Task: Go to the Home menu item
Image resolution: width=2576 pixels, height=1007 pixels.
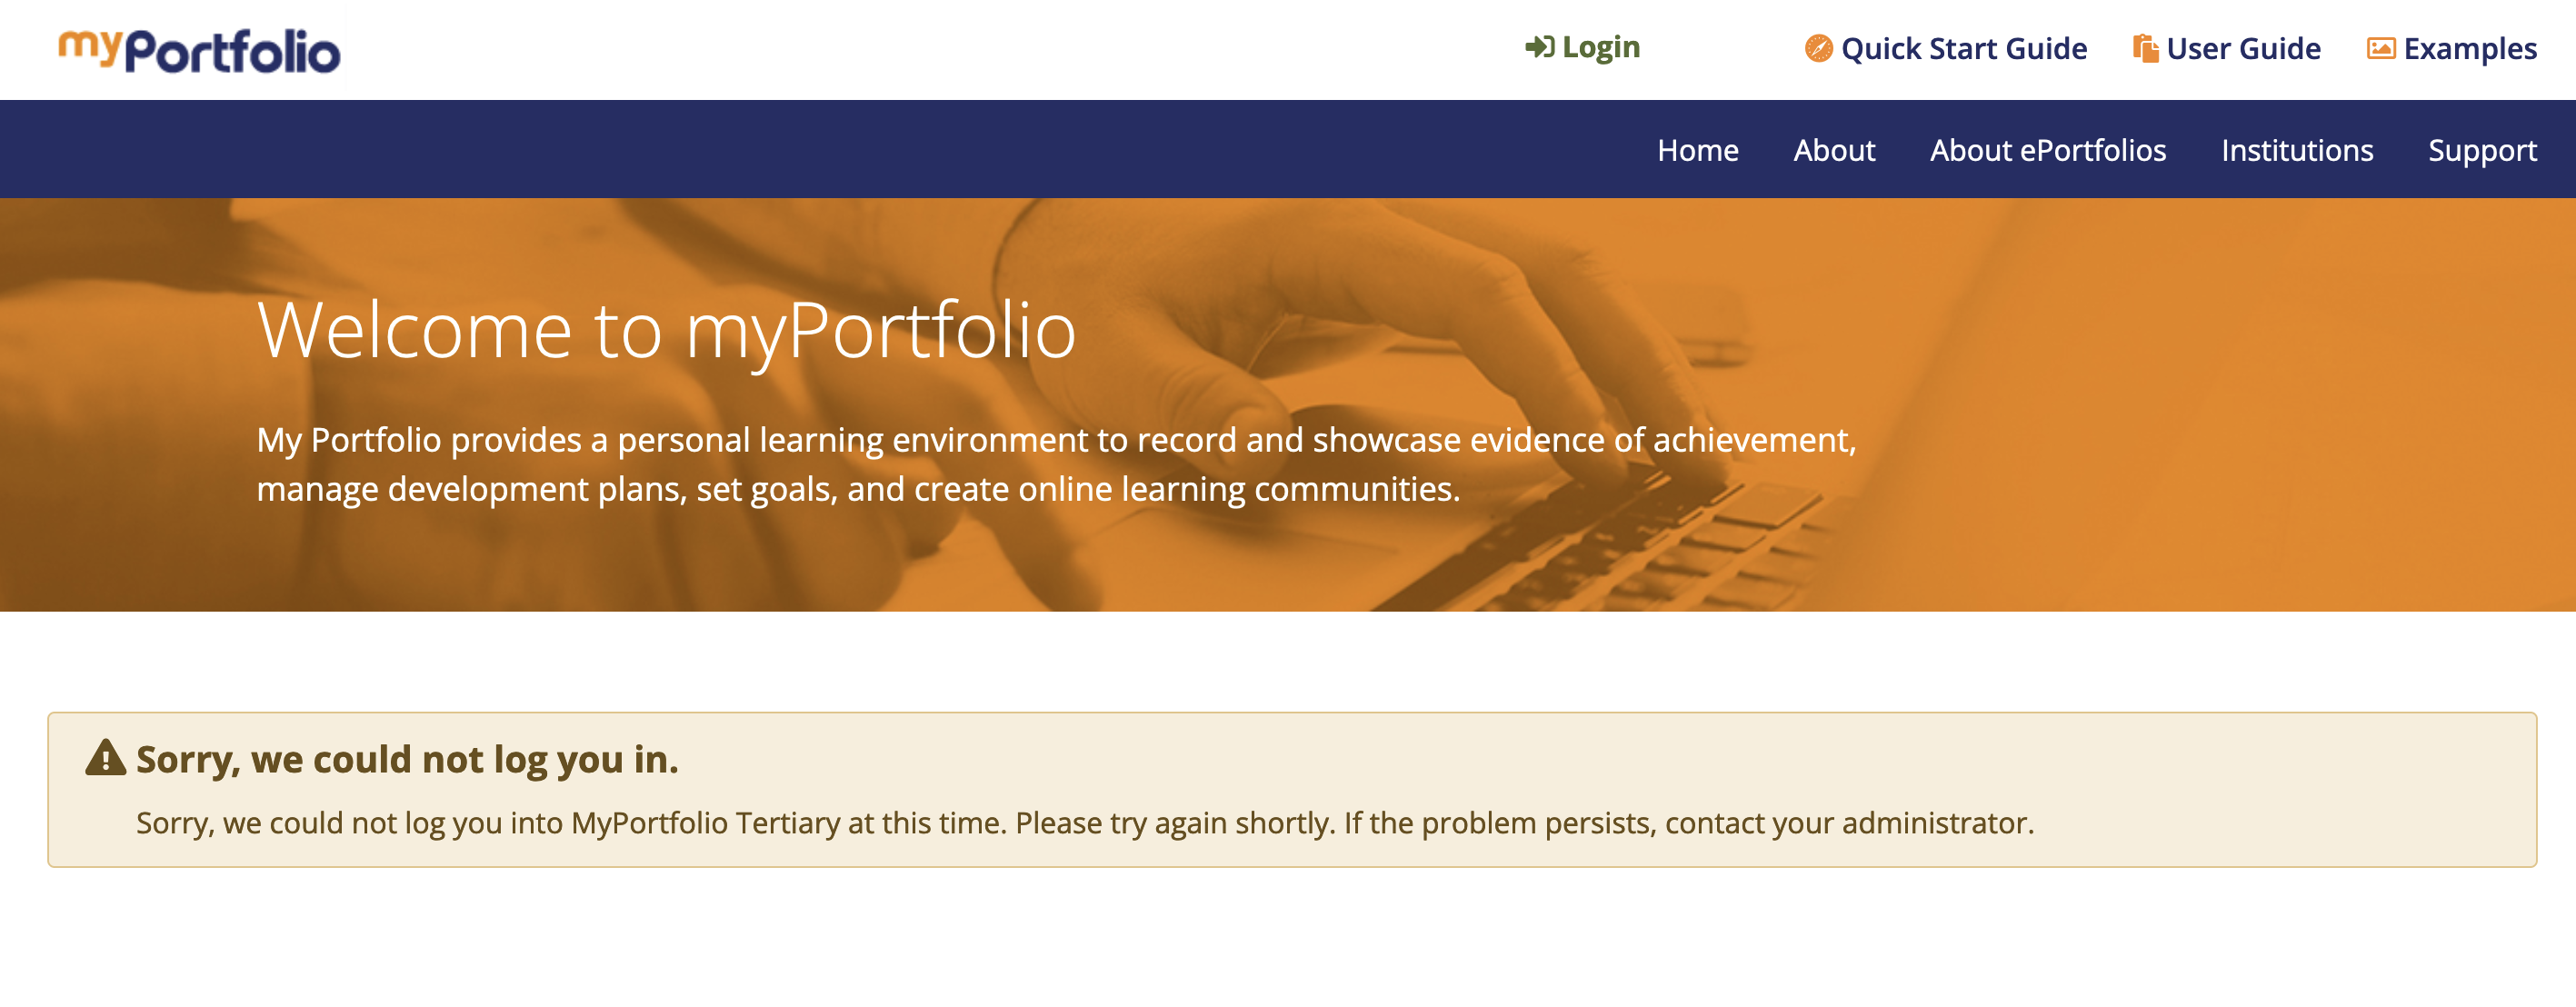Action: (1697, 150)
